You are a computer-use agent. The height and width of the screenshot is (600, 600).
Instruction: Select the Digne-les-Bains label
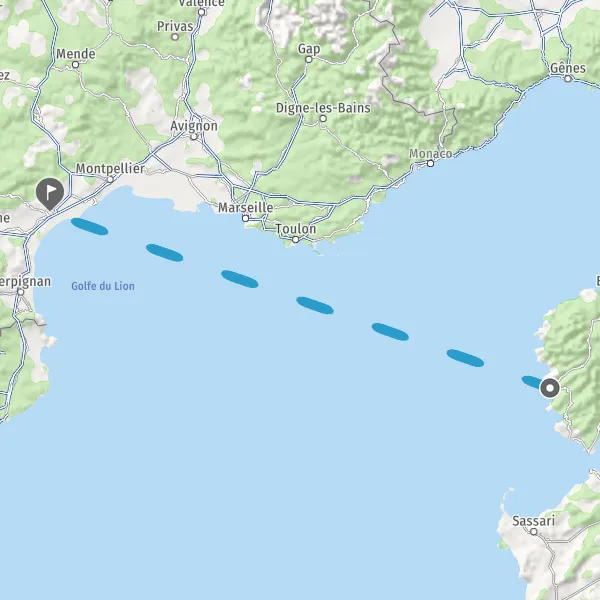[x=323, y=108]
